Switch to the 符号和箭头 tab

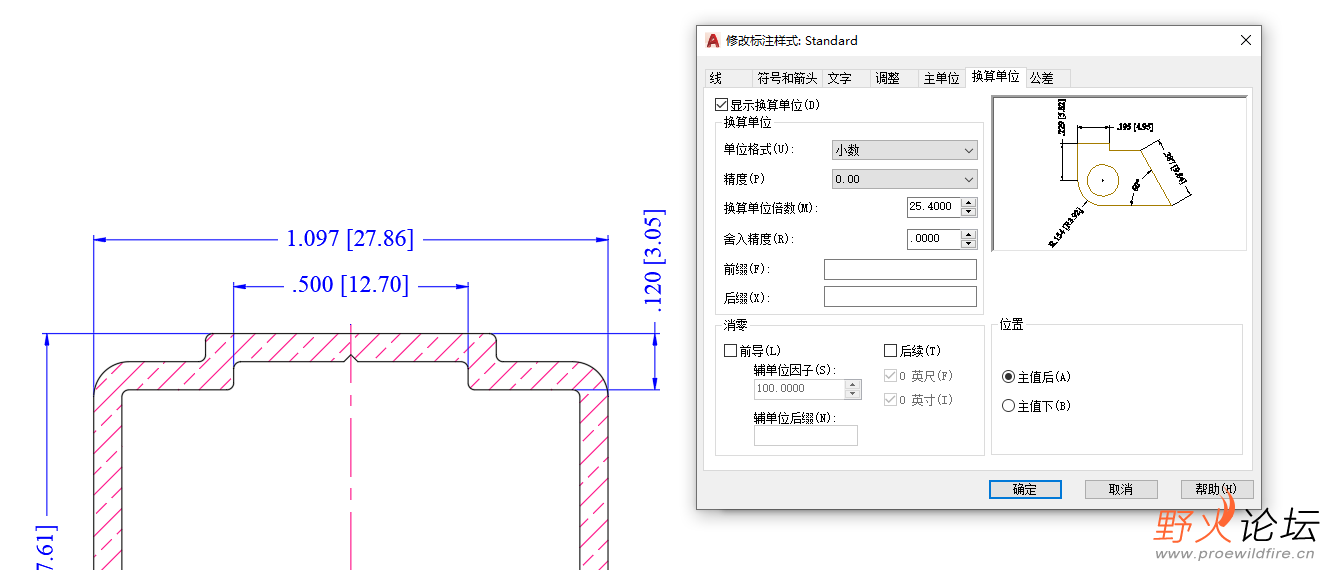click(x=787, y=78)
